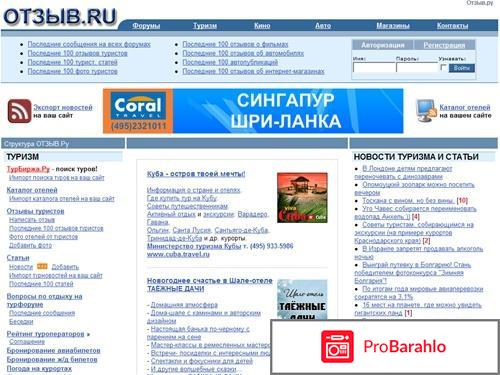Screen dimensions: 500x375
Task: Open Вопросы по отдыху на турфоруме
Action: click(x=44, y=300)
